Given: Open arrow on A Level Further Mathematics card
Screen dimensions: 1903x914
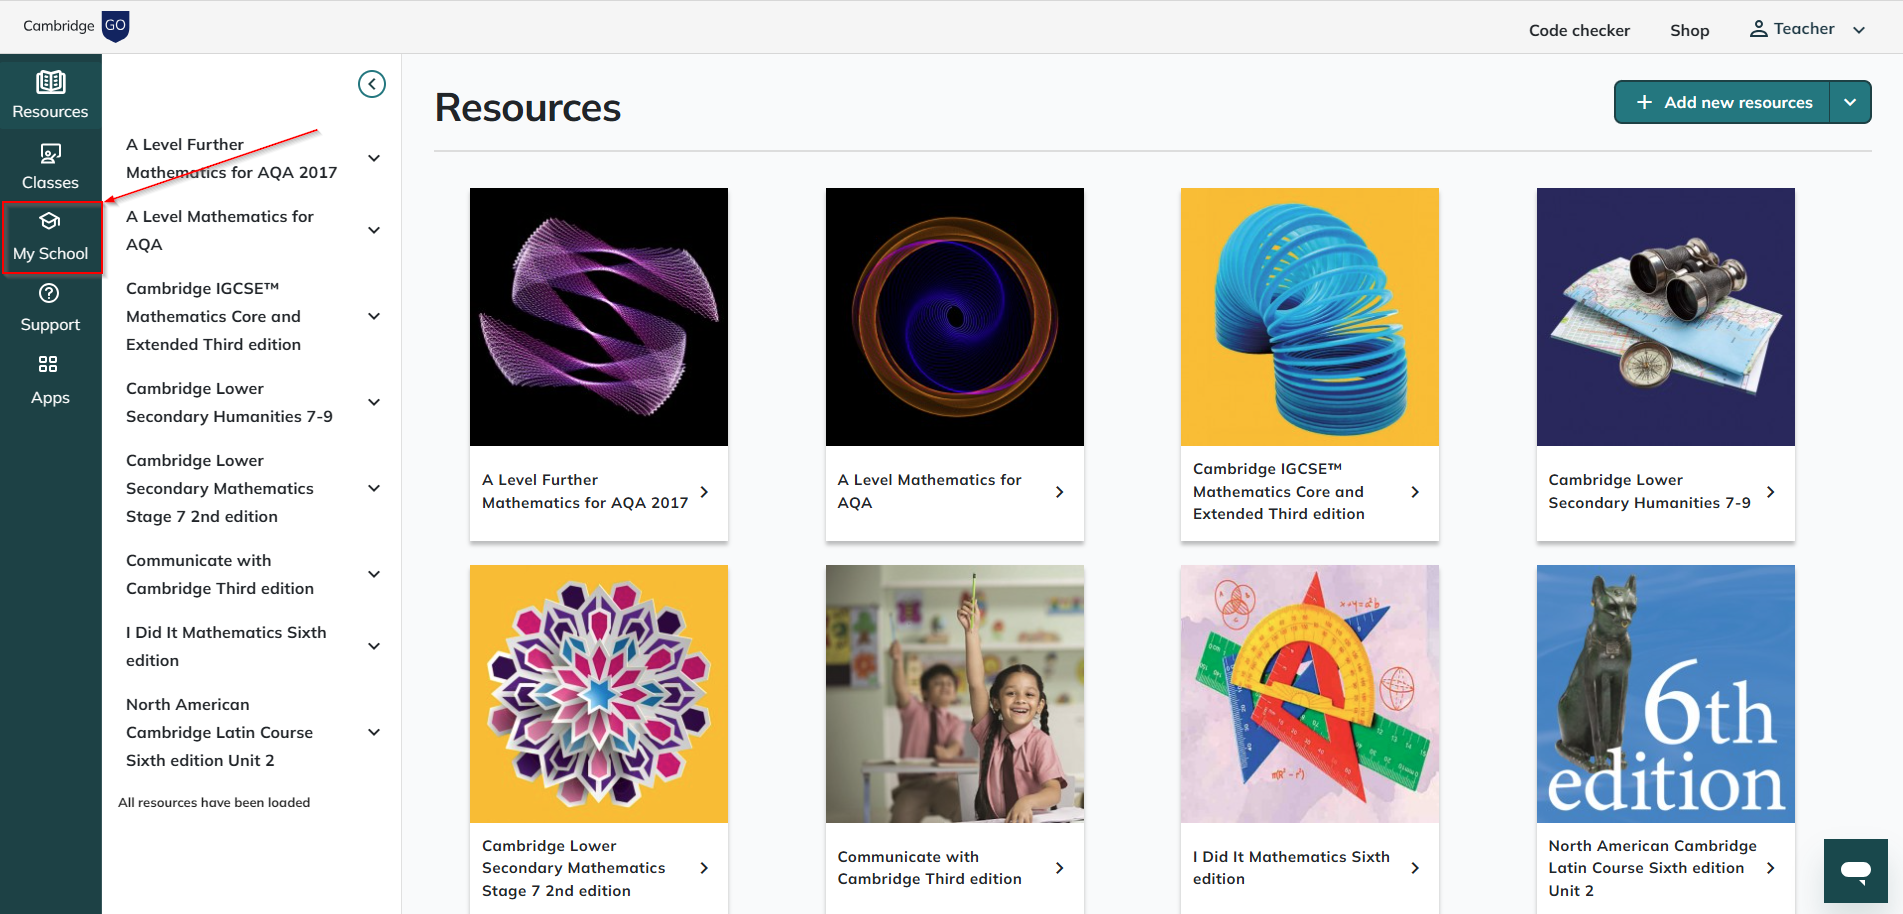Looking at the screenshot, I should click(x=704, y=492).
